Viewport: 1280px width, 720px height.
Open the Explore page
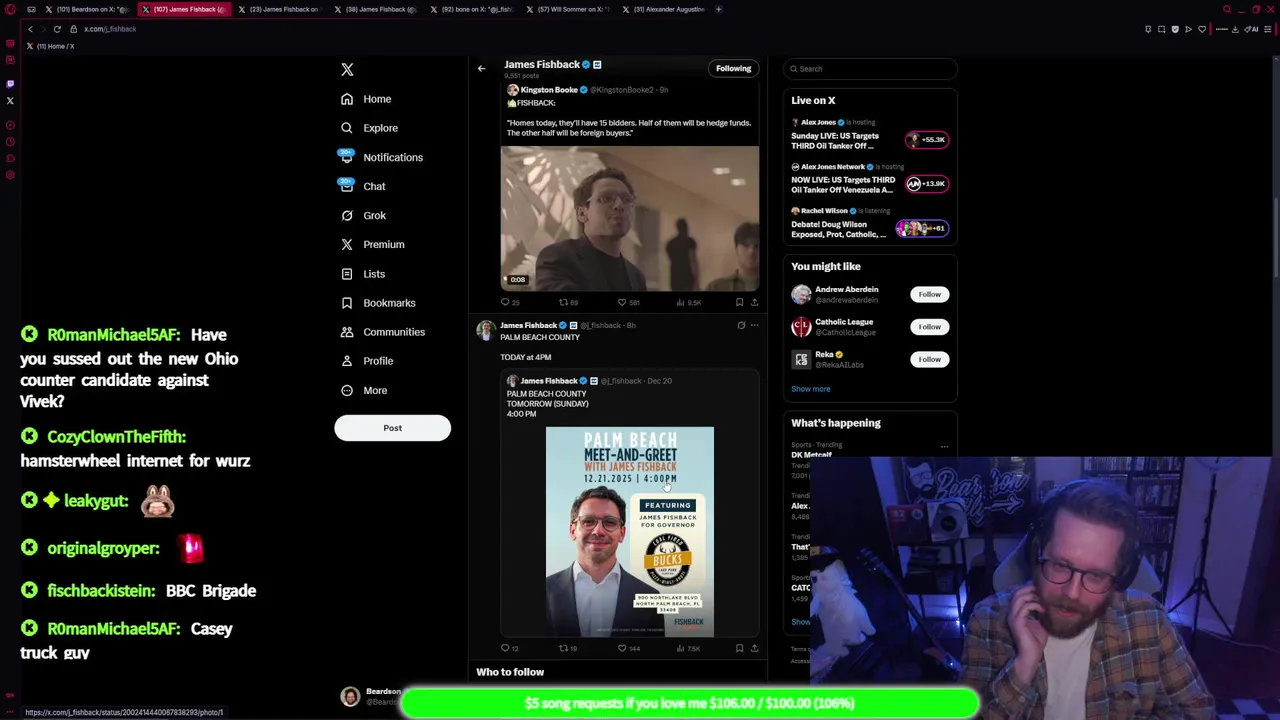click(x=369, y=128)
